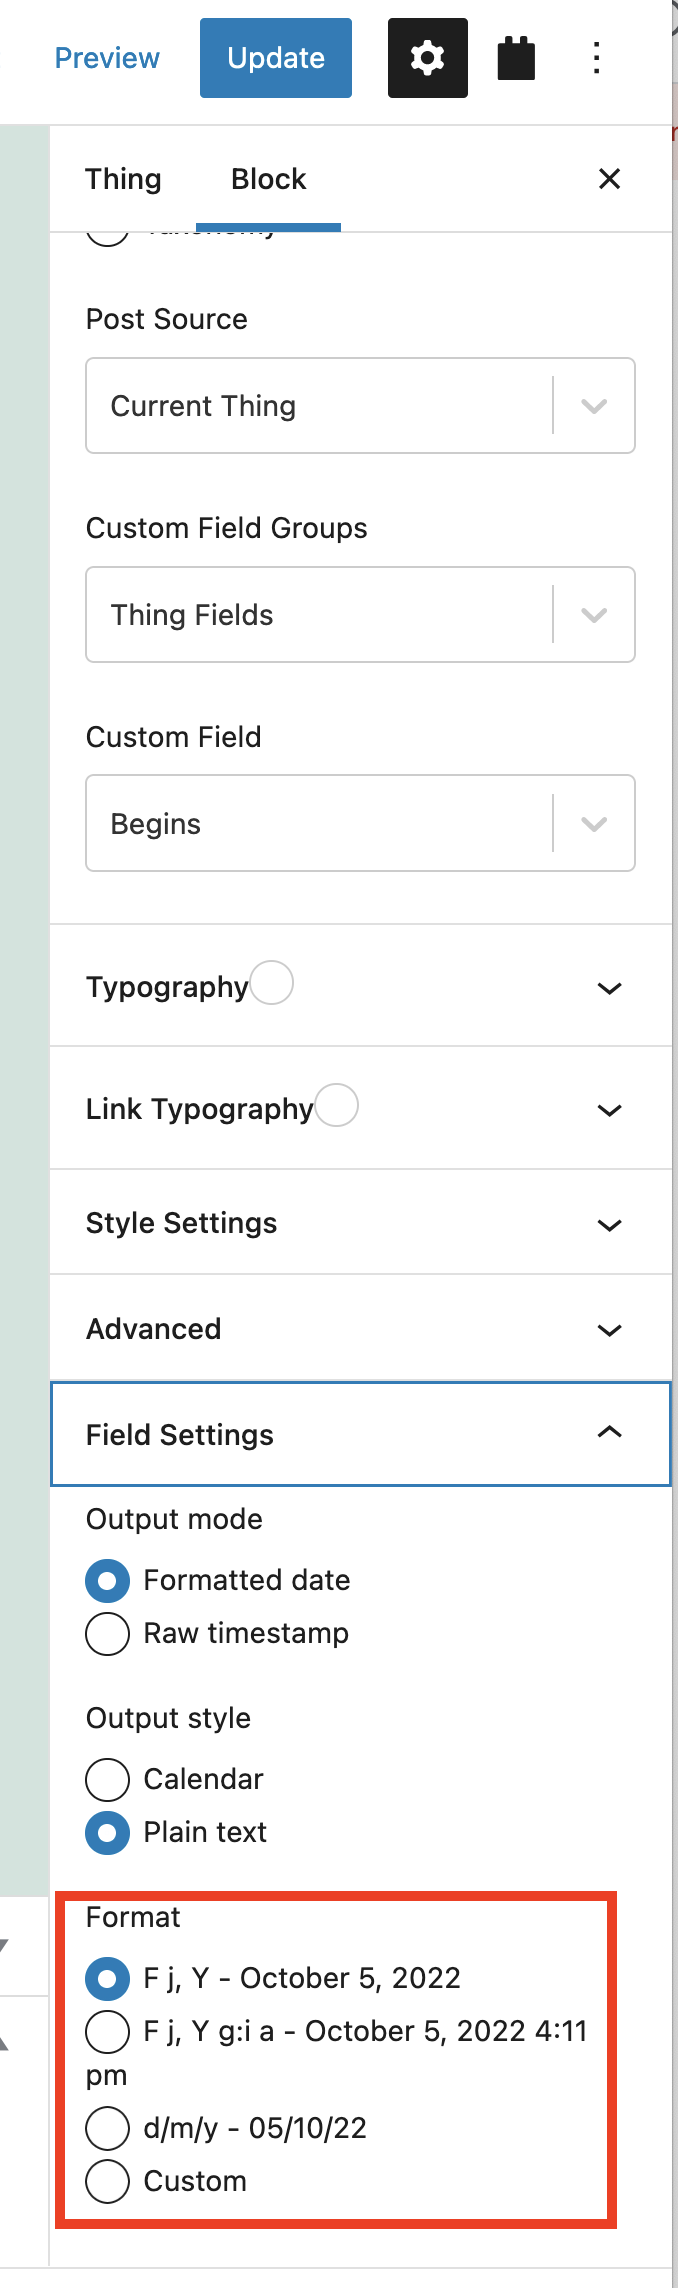This screenshot has height=2288, width=678.
Task: Click the Preview link
Action: (107, 58)
